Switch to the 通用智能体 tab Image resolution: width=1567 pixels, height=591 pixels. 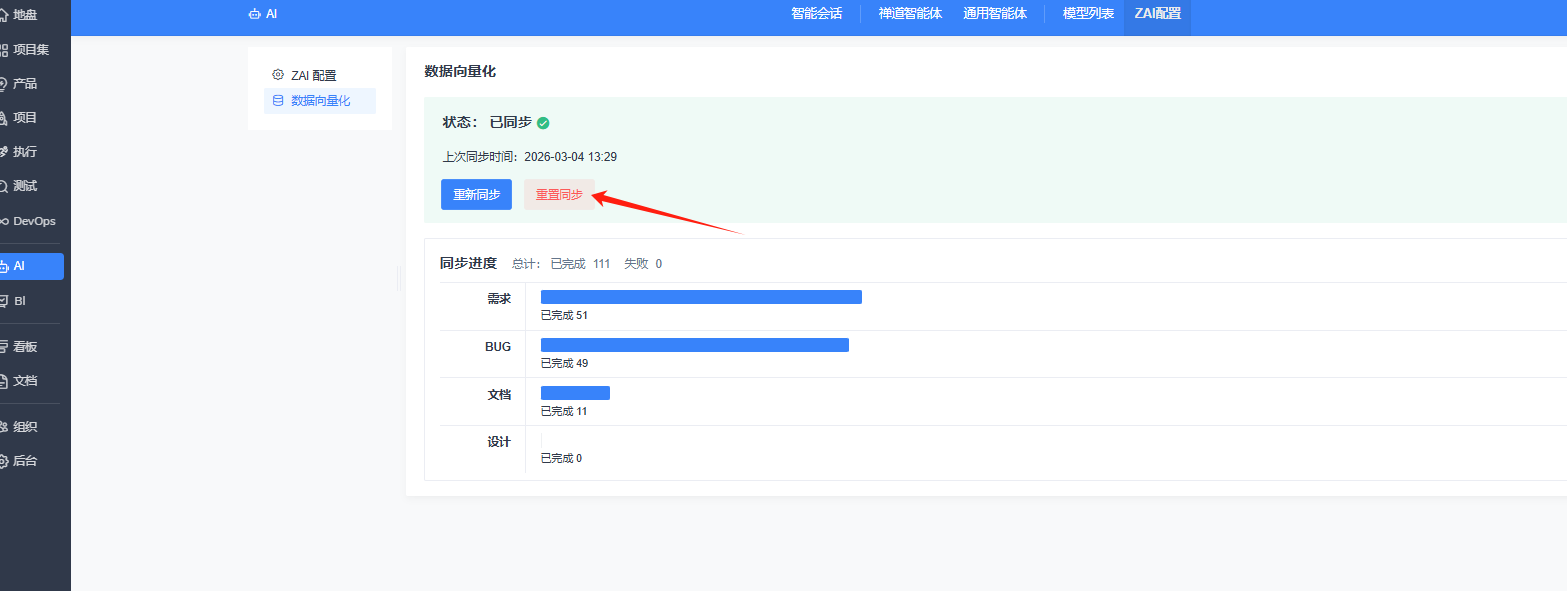click(995, 14)
